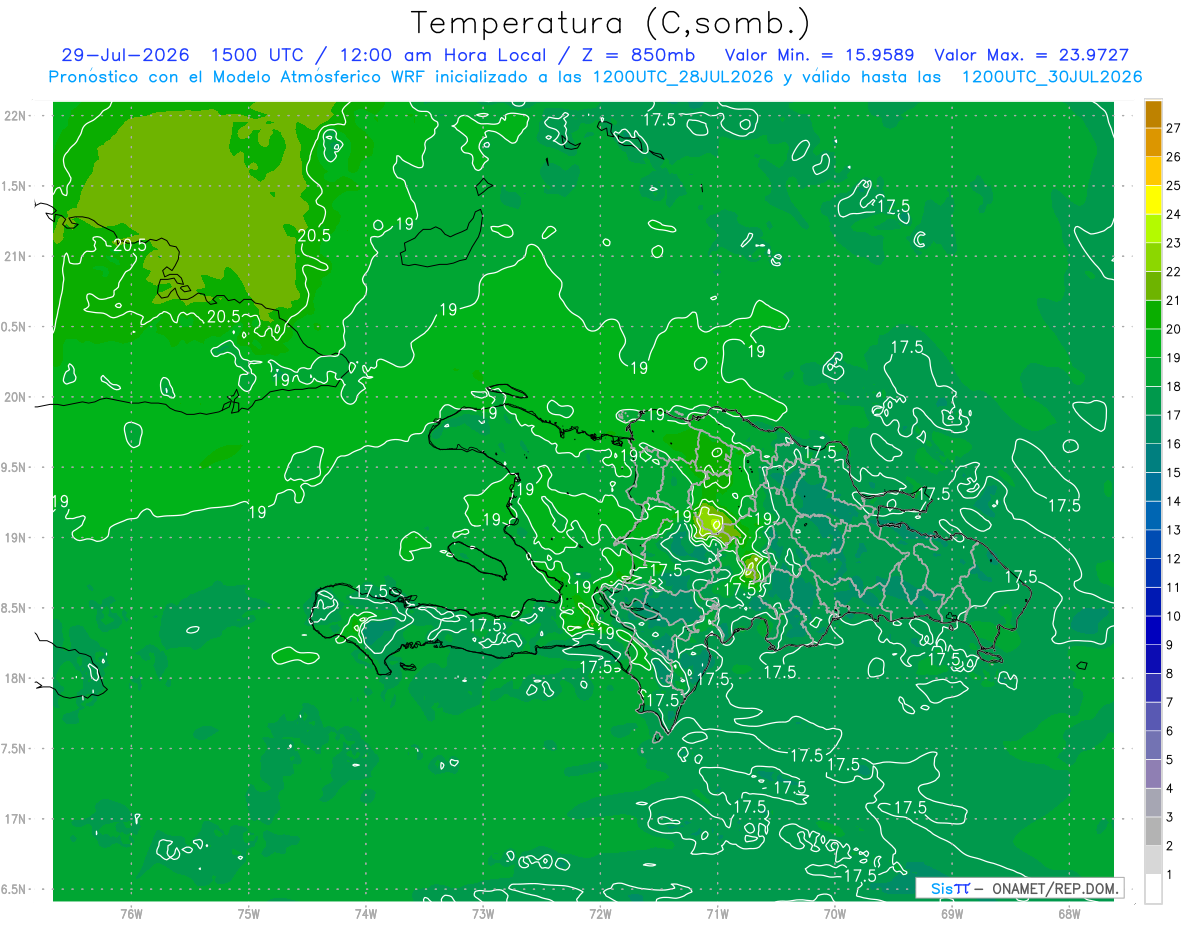Click the '1.5N' latitude axis label
The image size is (1200, 927).
(x=14, y=186)
